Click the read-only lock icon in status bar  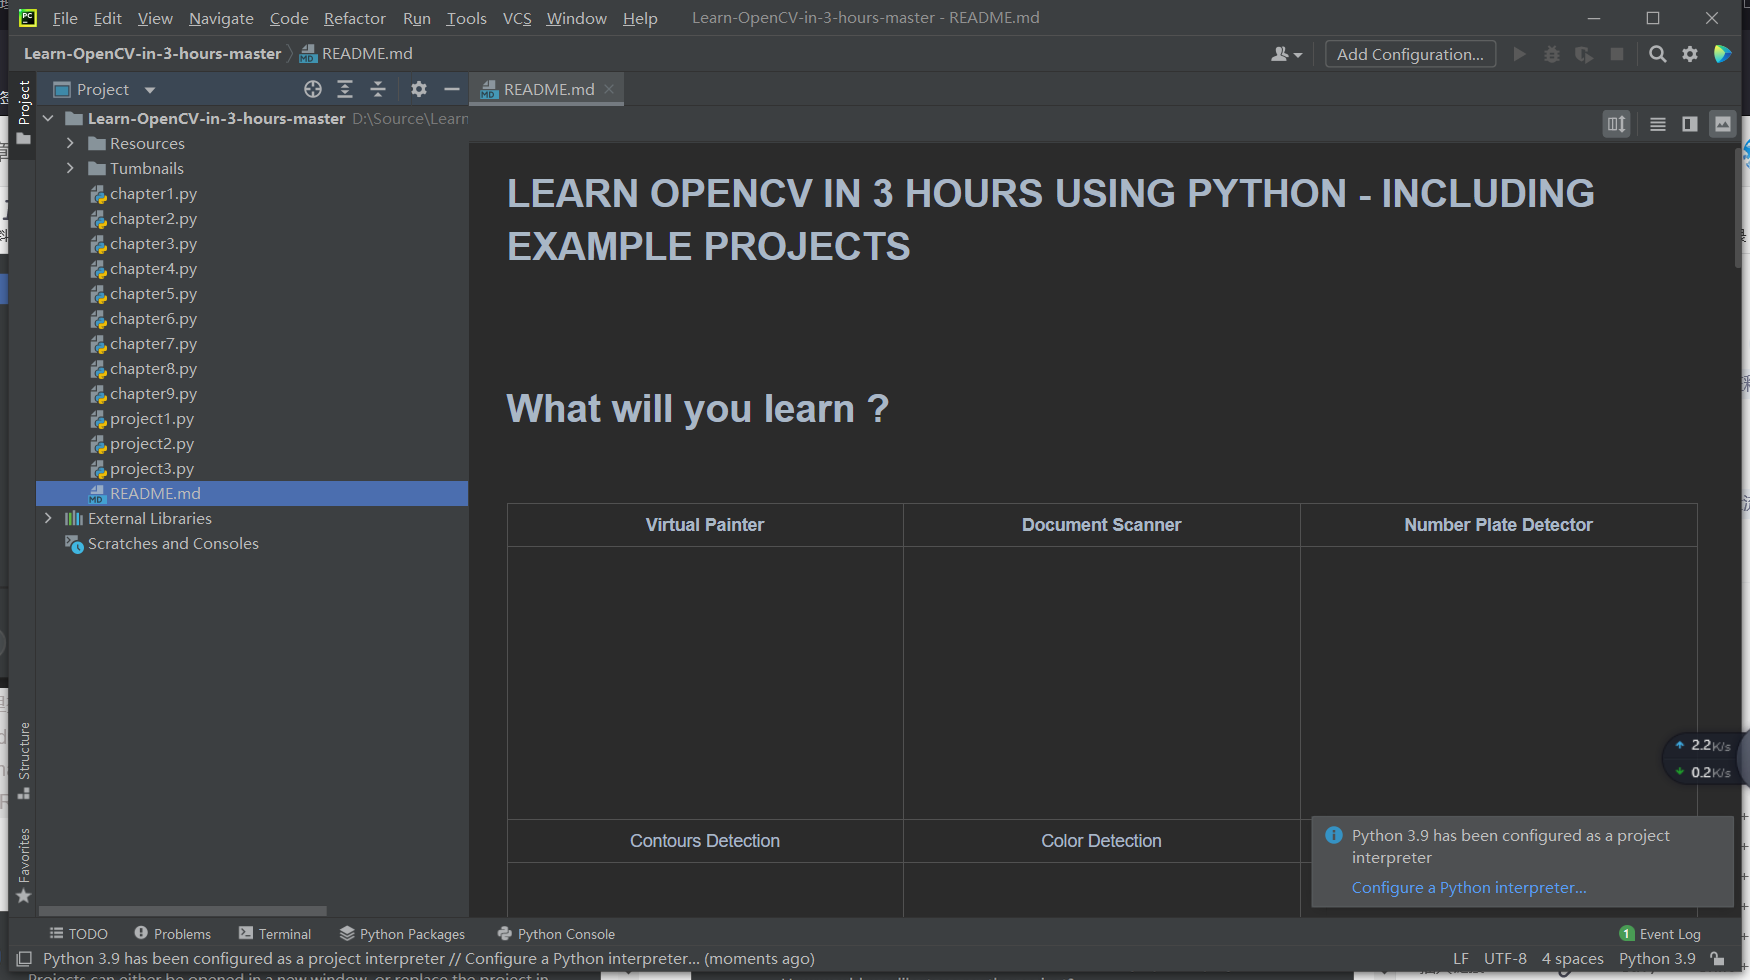(x=1718, y=958)
